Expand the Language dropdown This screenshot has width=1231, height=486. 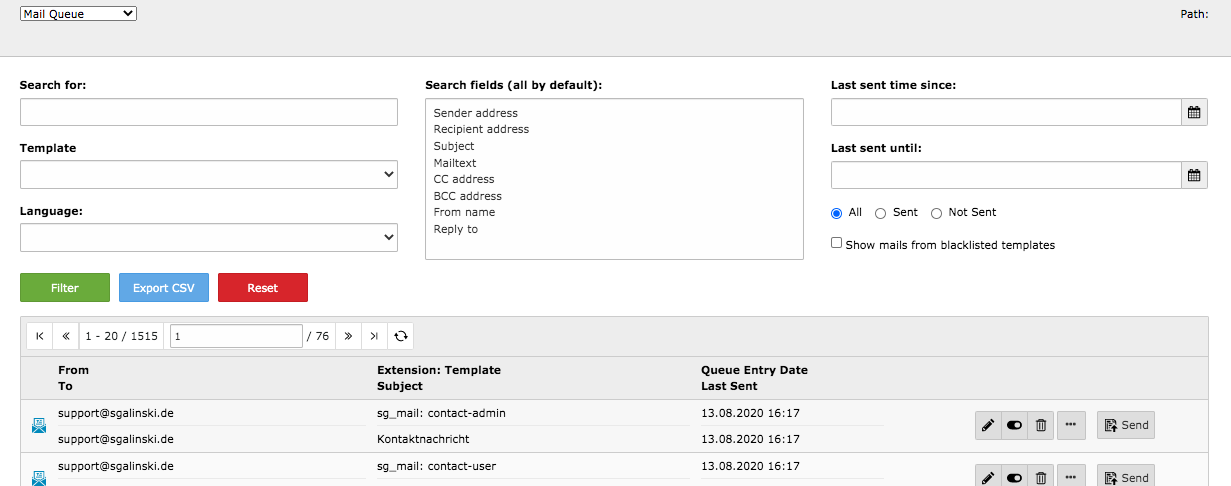209,237
